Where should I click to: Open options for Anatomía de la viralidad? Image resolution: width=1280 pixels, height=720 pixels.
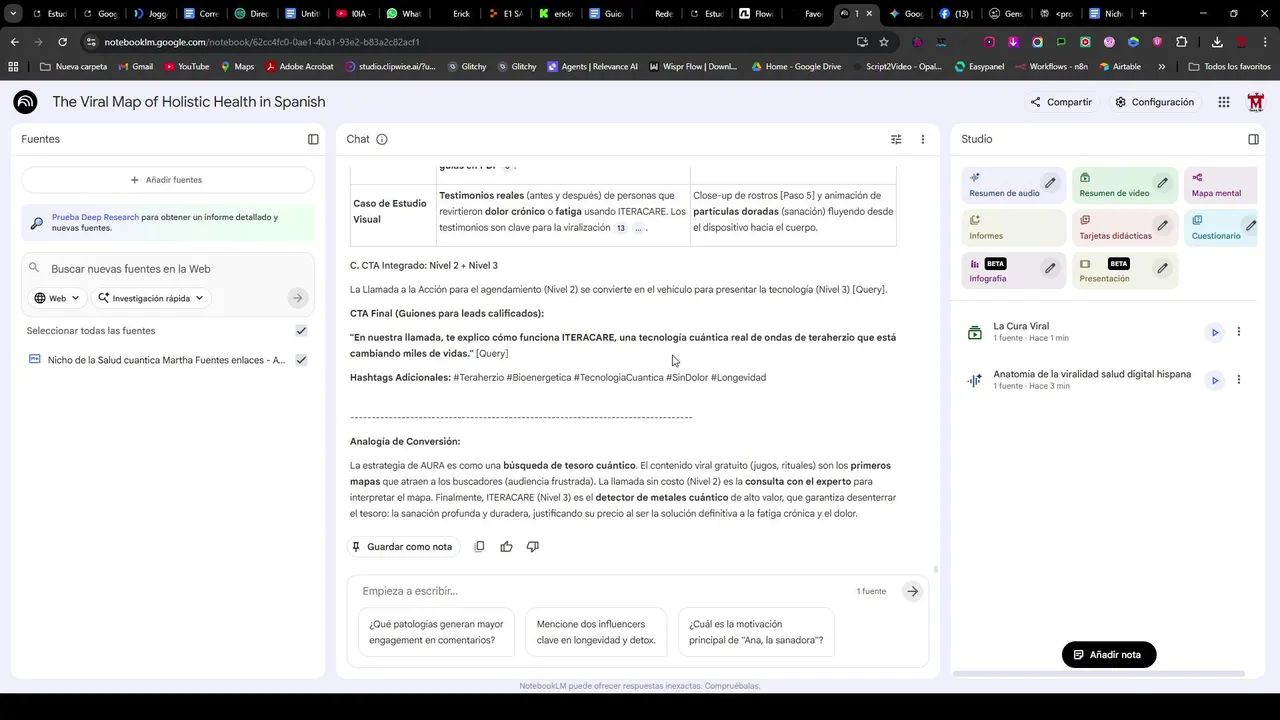point(1238,380)
